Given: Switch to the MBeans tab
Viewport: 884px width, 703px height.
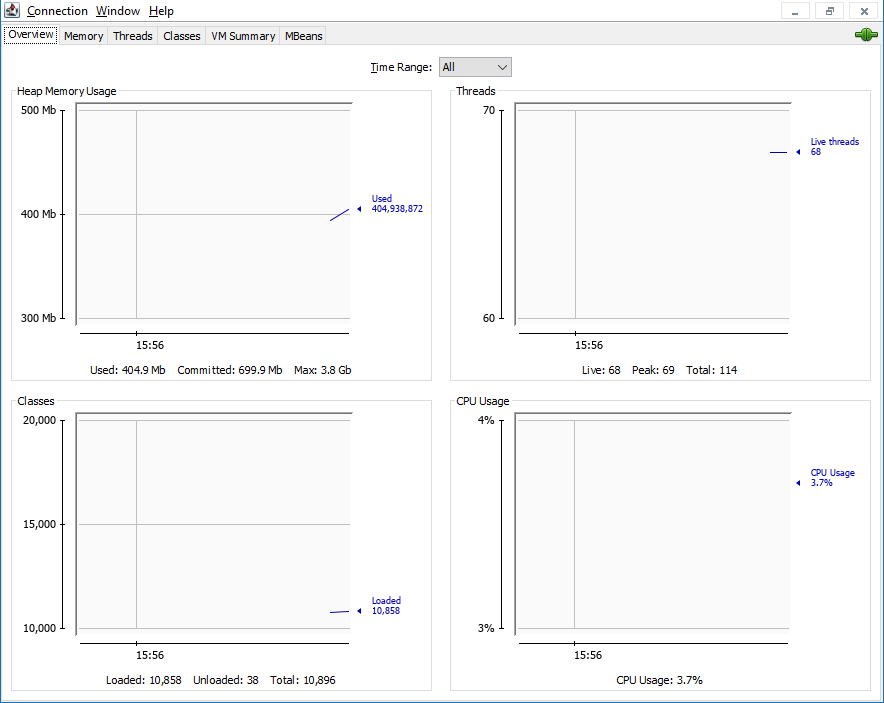Looking at the screenshot, I should 304,36.
